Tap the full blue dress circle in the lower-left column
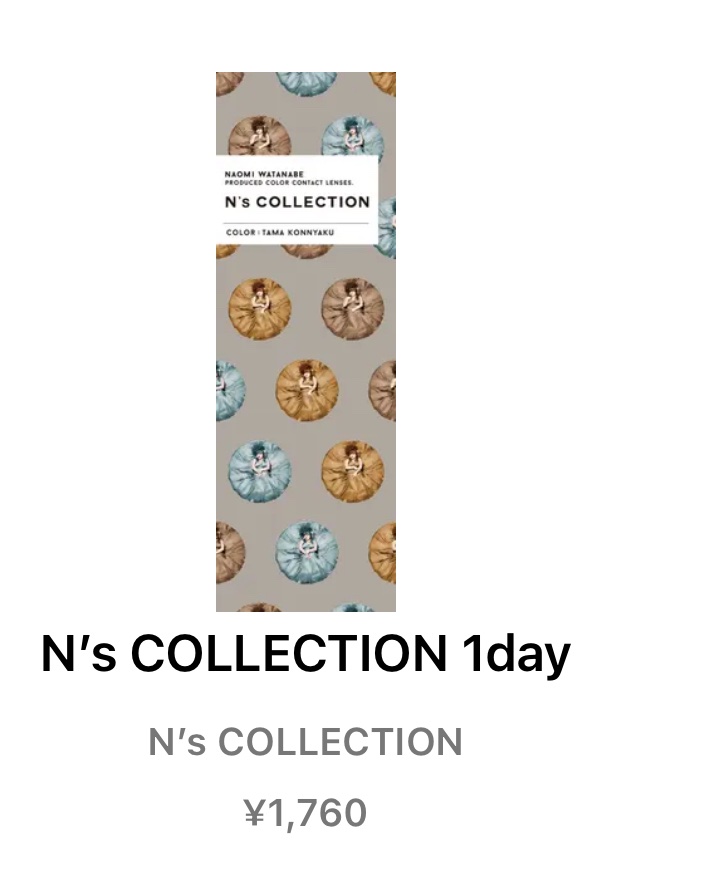708x892 pixels. pyautogui.click(x=260, y=471)
